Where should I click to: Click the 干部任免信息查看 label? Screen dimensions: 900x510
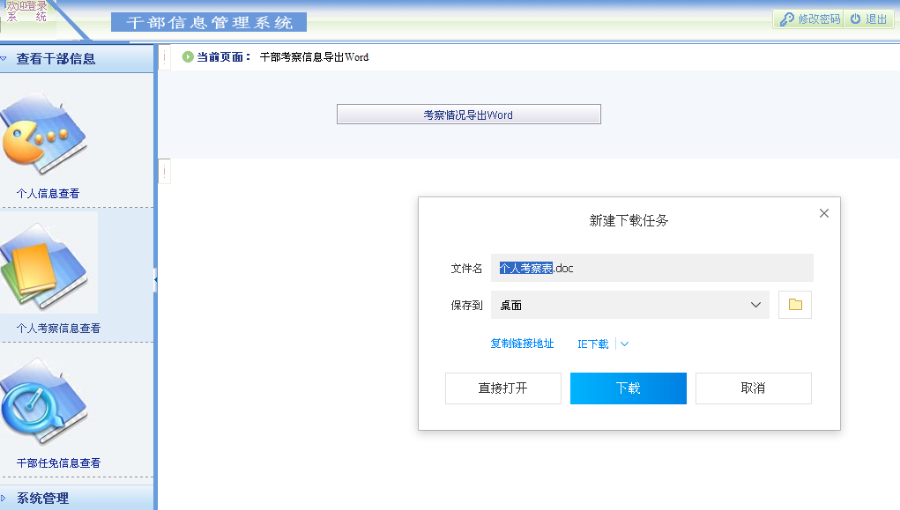[x=58, y=463]
